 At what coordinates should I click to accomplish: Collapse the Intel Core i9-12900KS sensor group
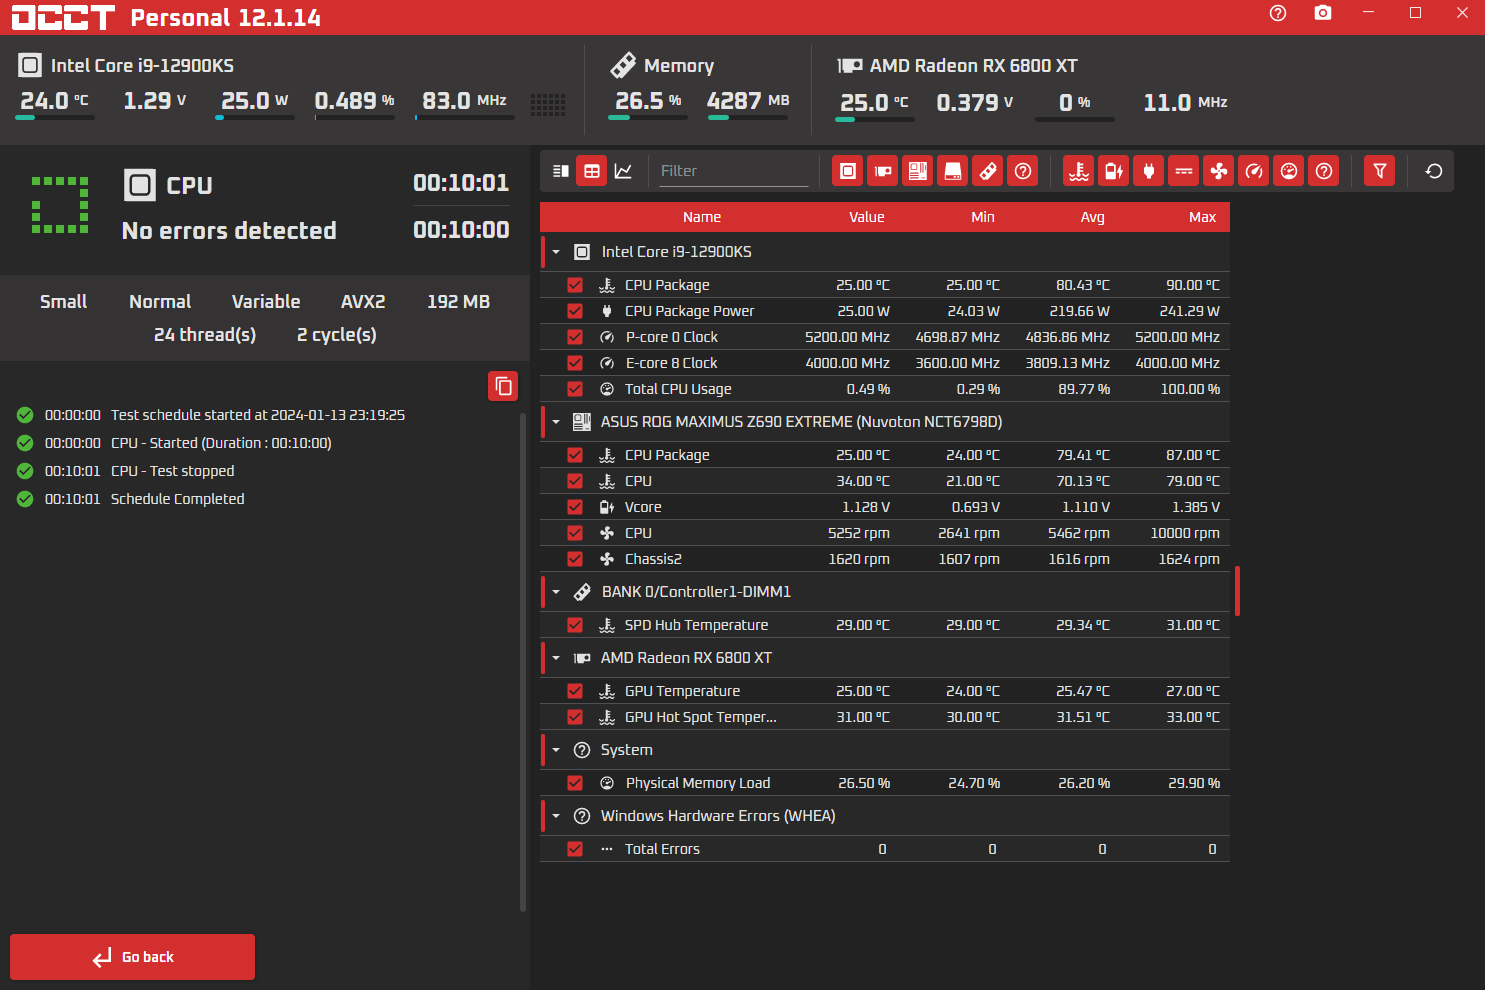tap(557, 252)
